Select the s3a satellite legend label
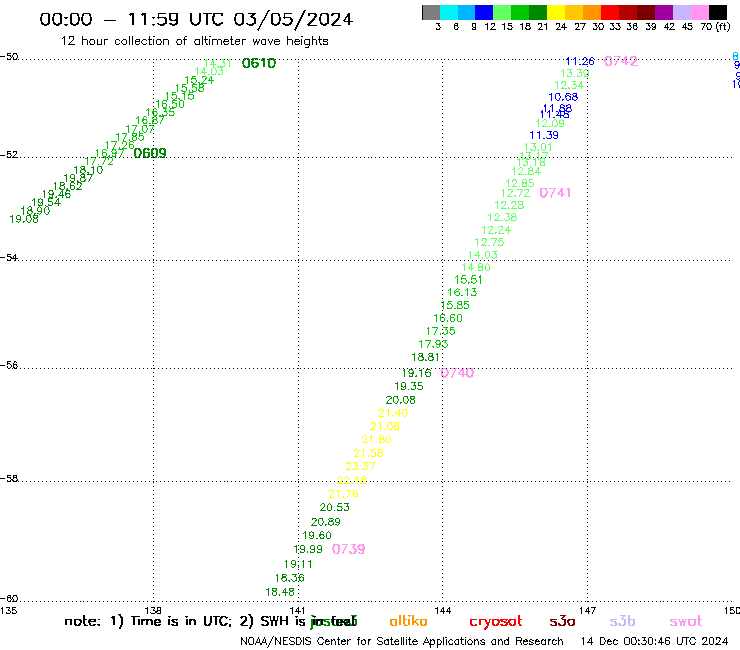 [x=563, y=621]
